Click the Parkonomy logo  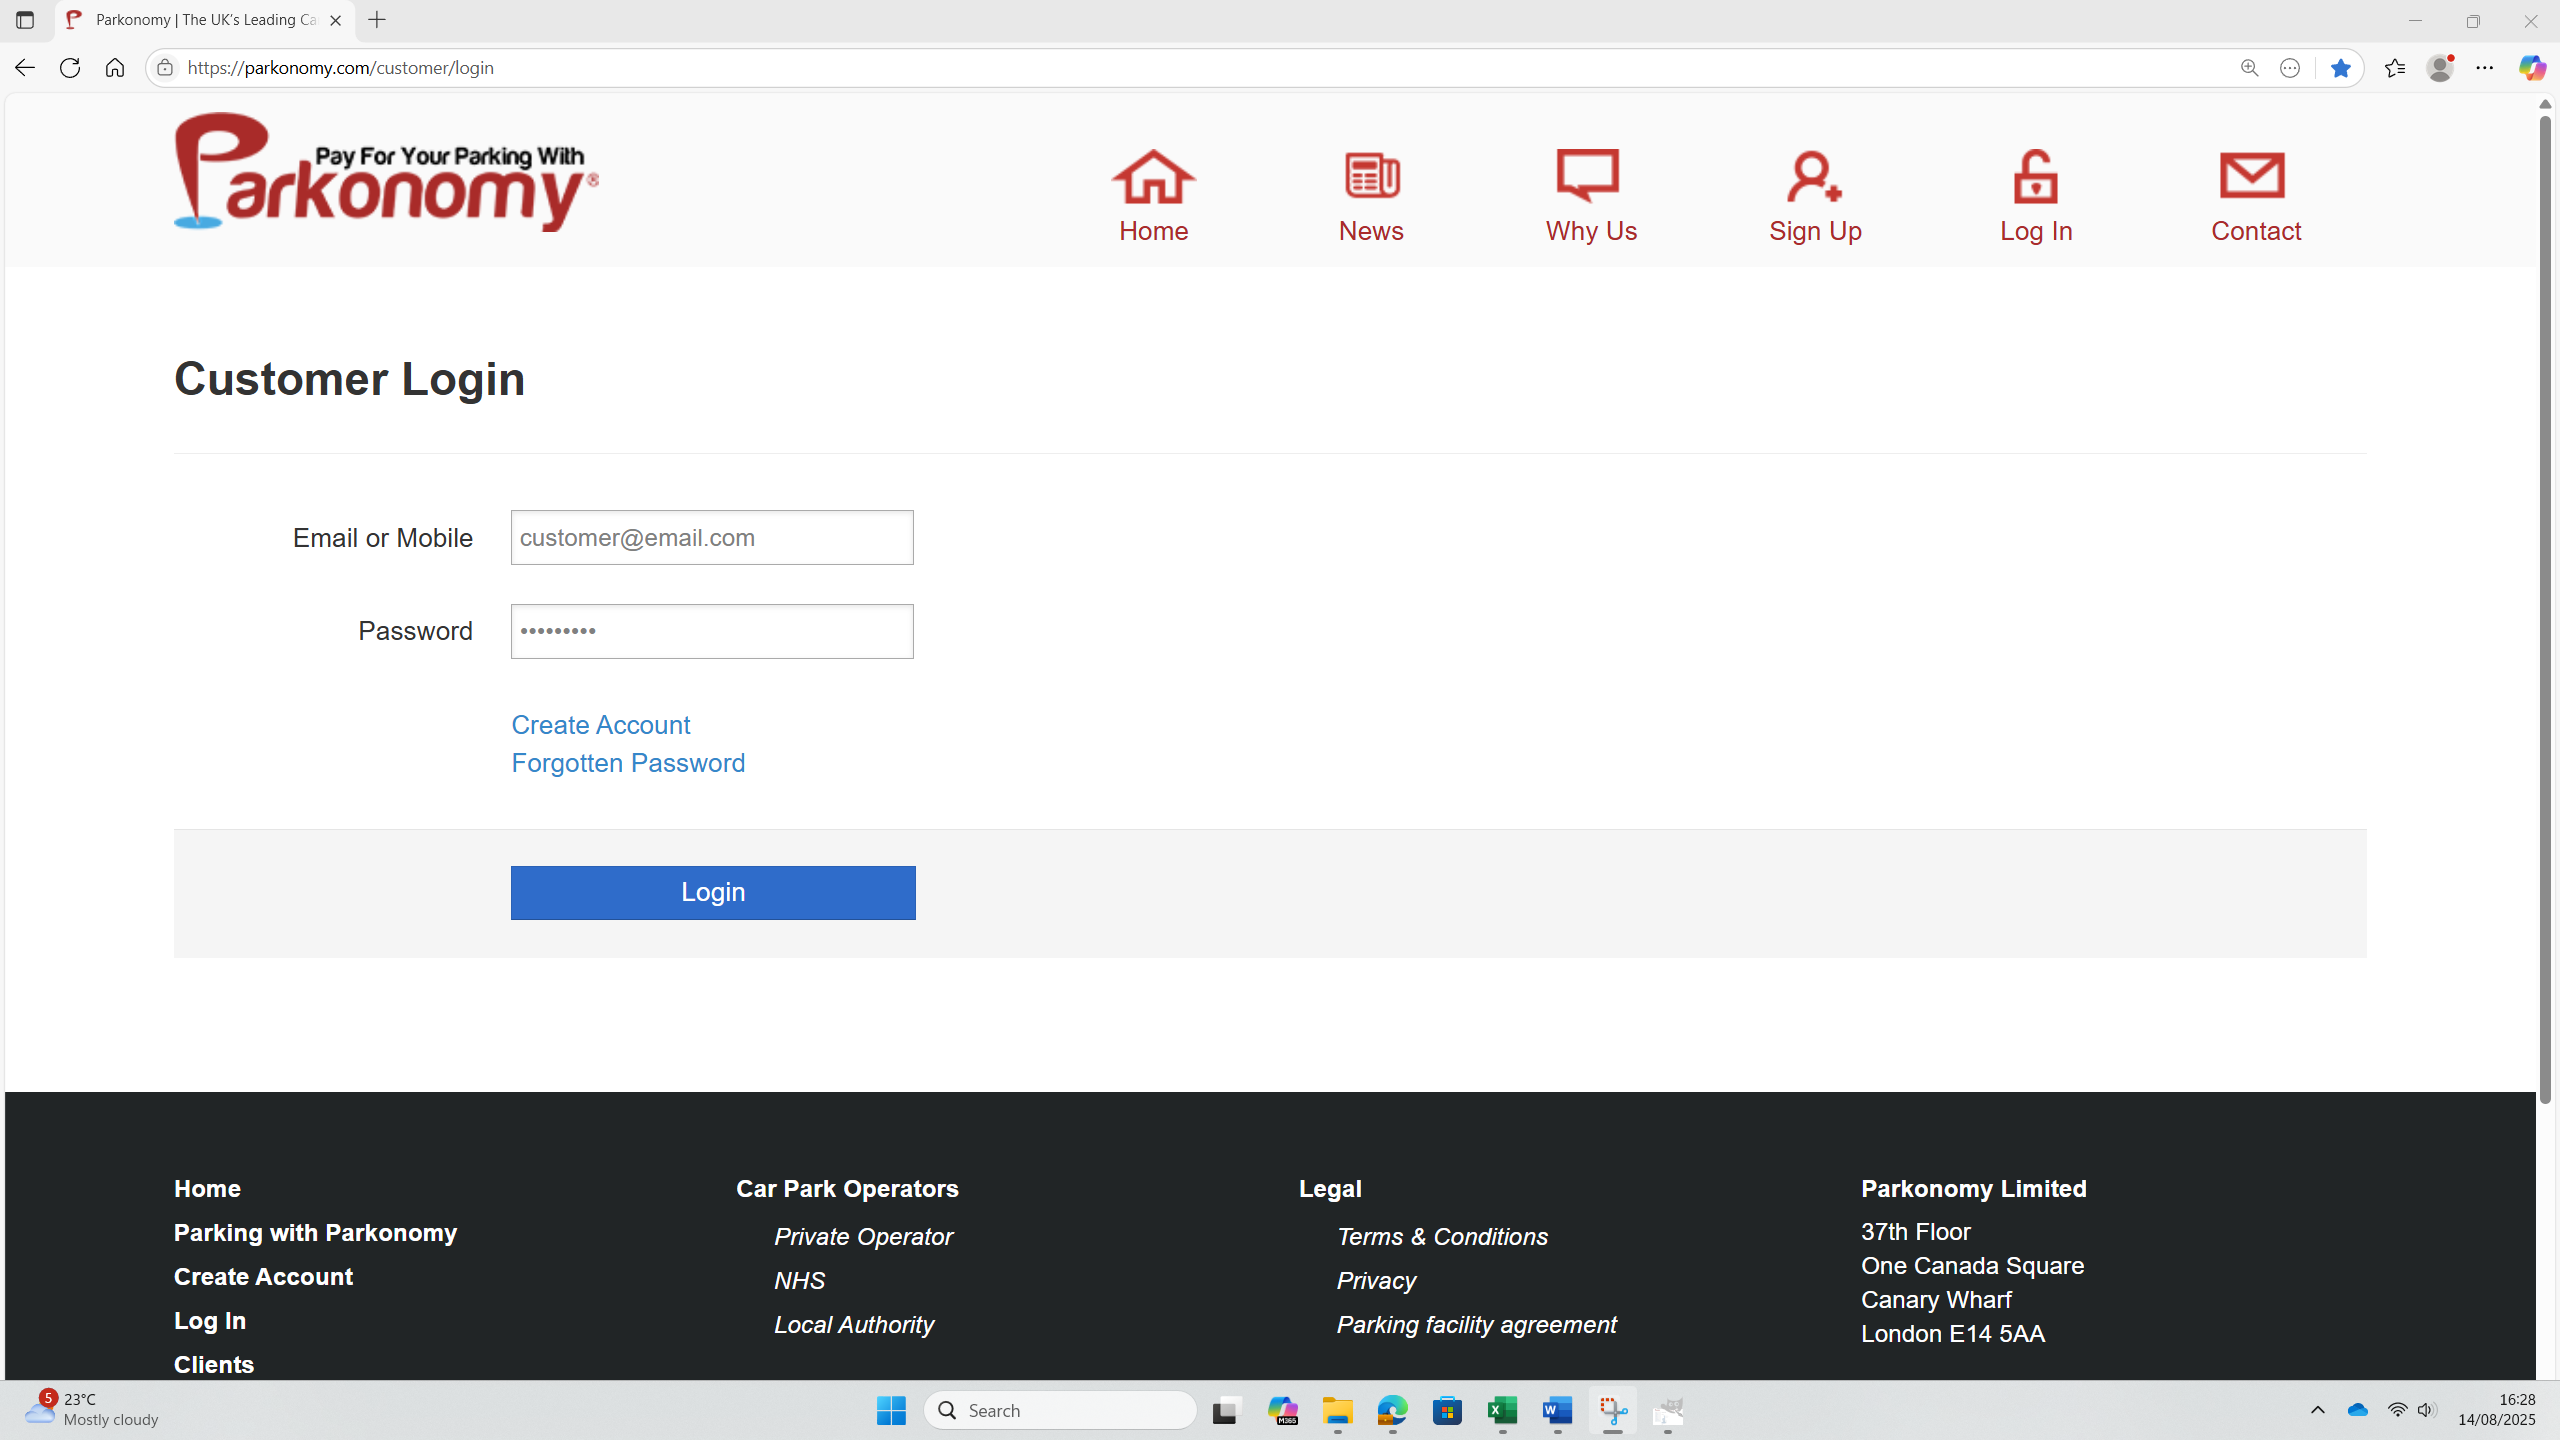tap(386, 171)
